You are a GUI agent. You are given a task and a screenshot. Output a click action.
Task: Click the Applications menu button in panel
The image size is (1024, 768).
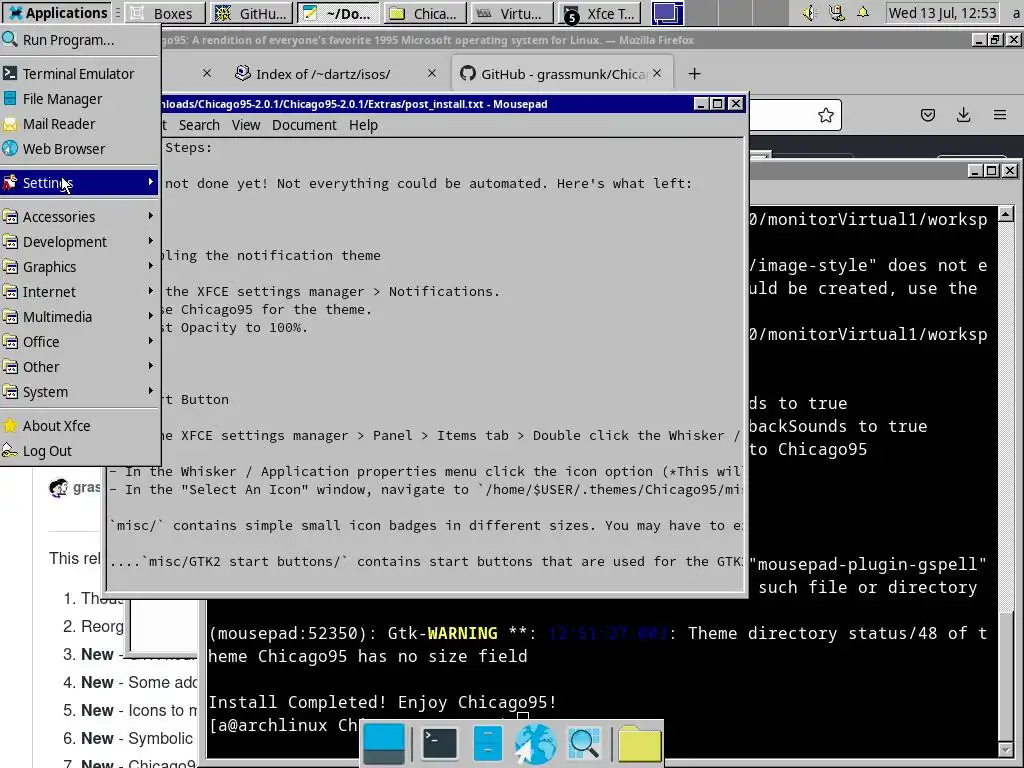pos(57,13)
